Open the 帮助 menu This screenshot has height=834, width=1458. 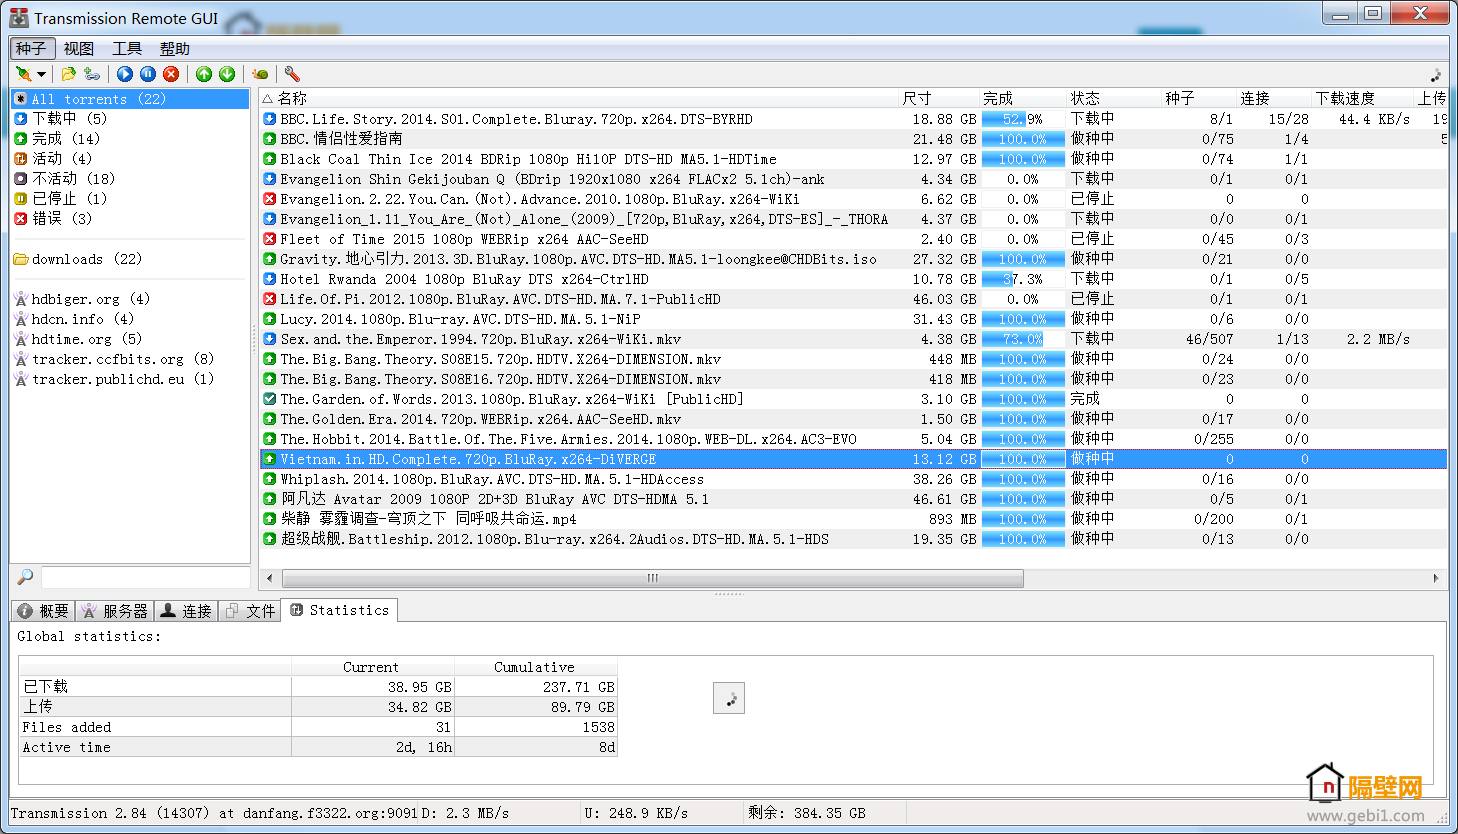[x=175, y=48]
